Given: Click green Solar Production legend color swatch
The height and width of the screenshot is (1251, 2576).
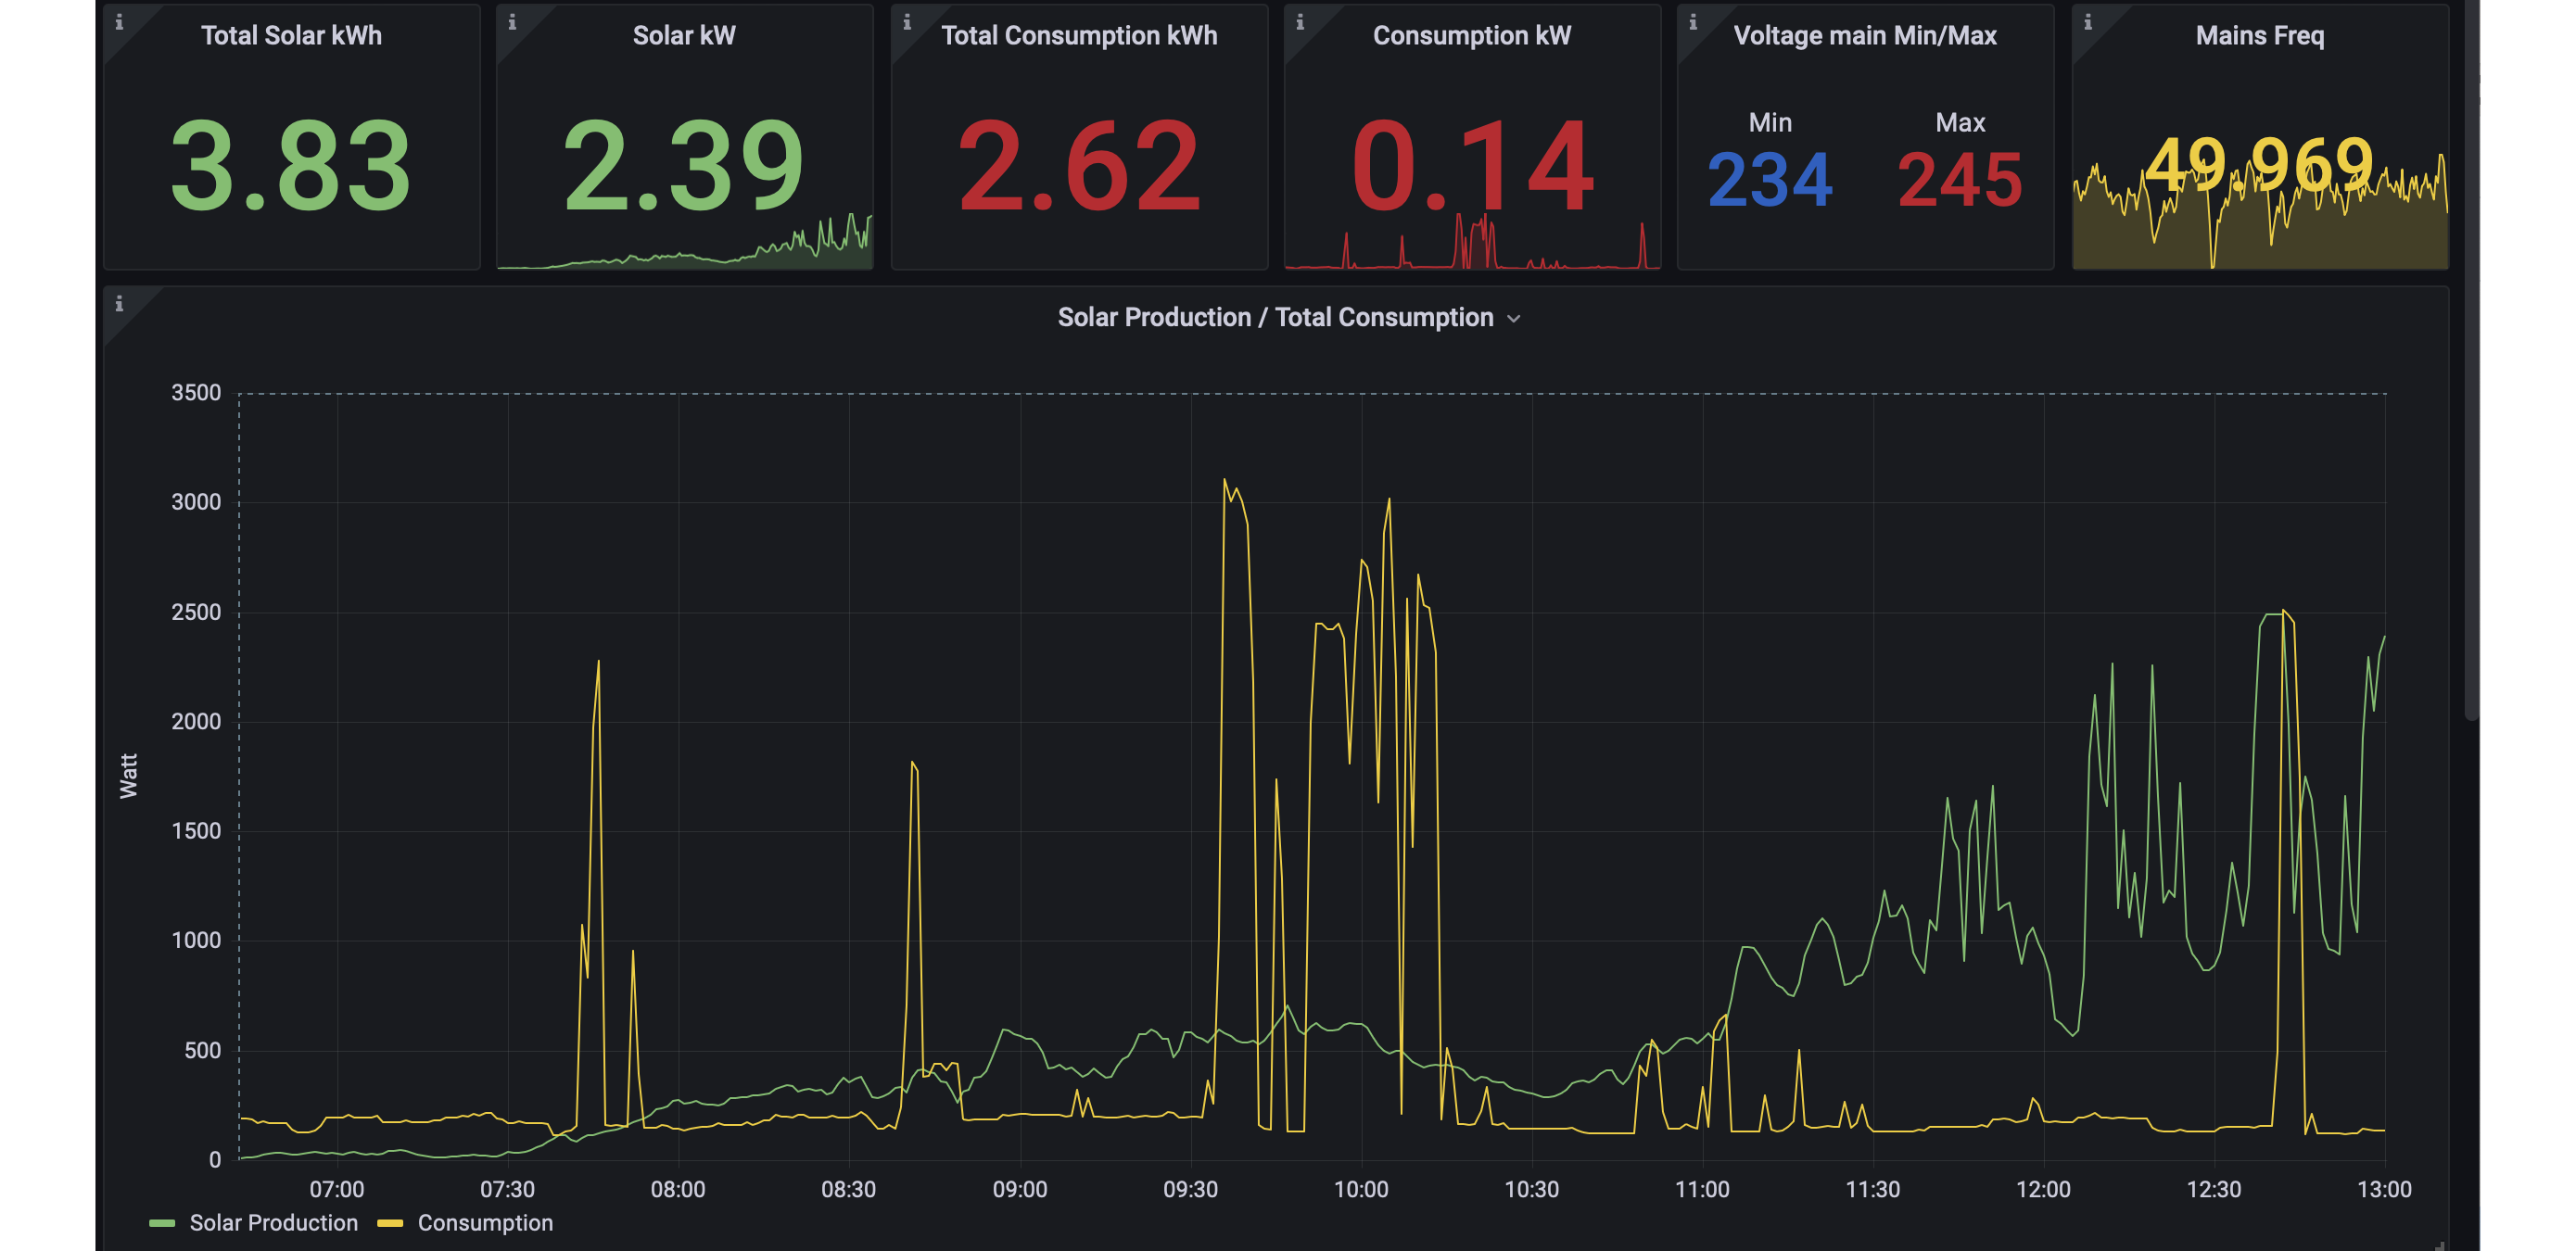Looking at the screenshot, I should coord(162,1223).
